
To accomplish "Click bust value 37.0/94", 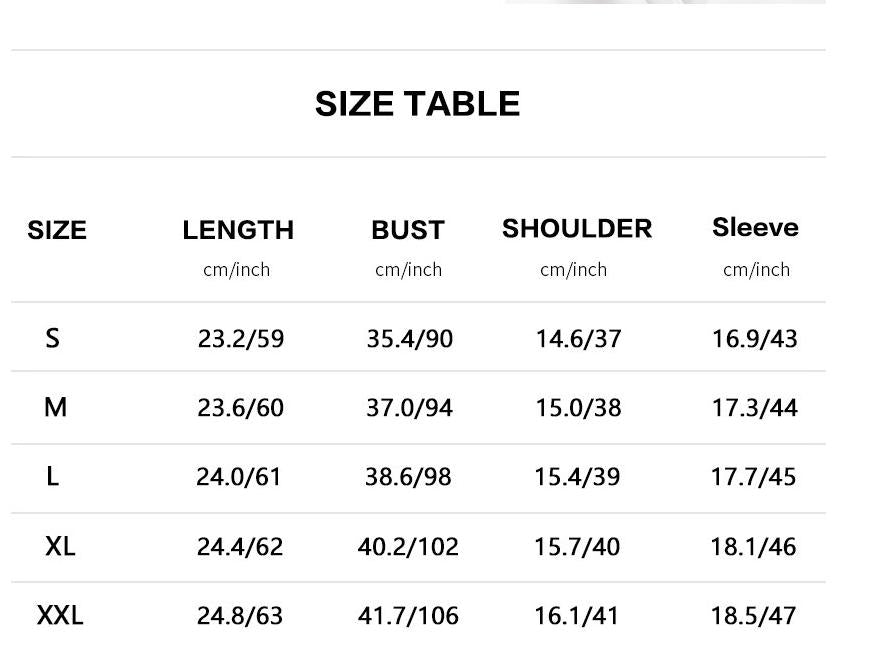I will point(409,408).
